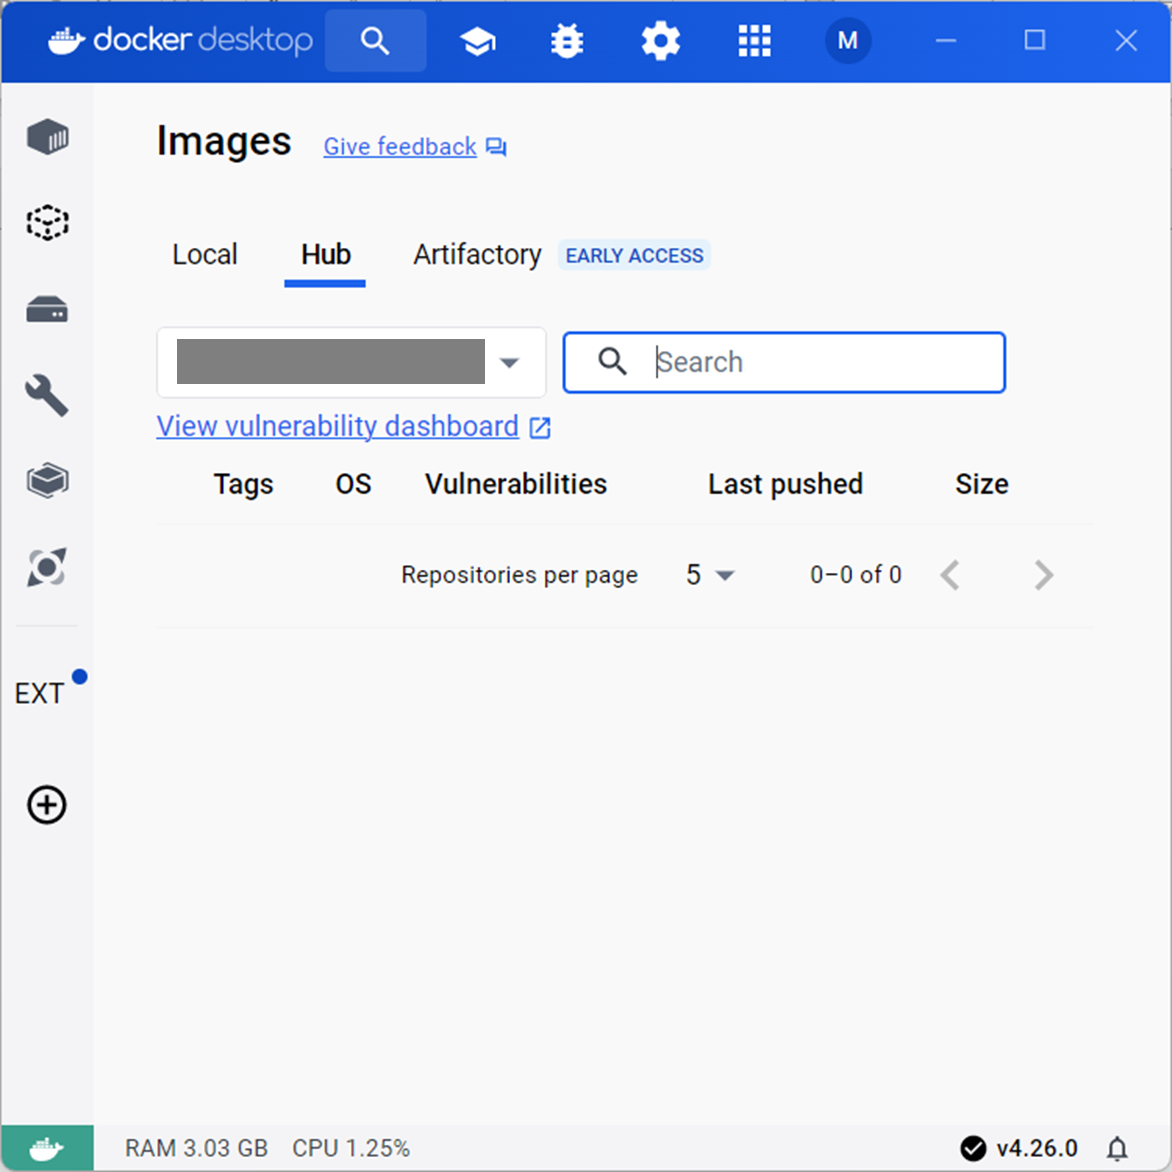Image resolution: width=1172 pixels, height=1172 pixels.
Task: Click the Tags column header
Action: coord(244,484)
